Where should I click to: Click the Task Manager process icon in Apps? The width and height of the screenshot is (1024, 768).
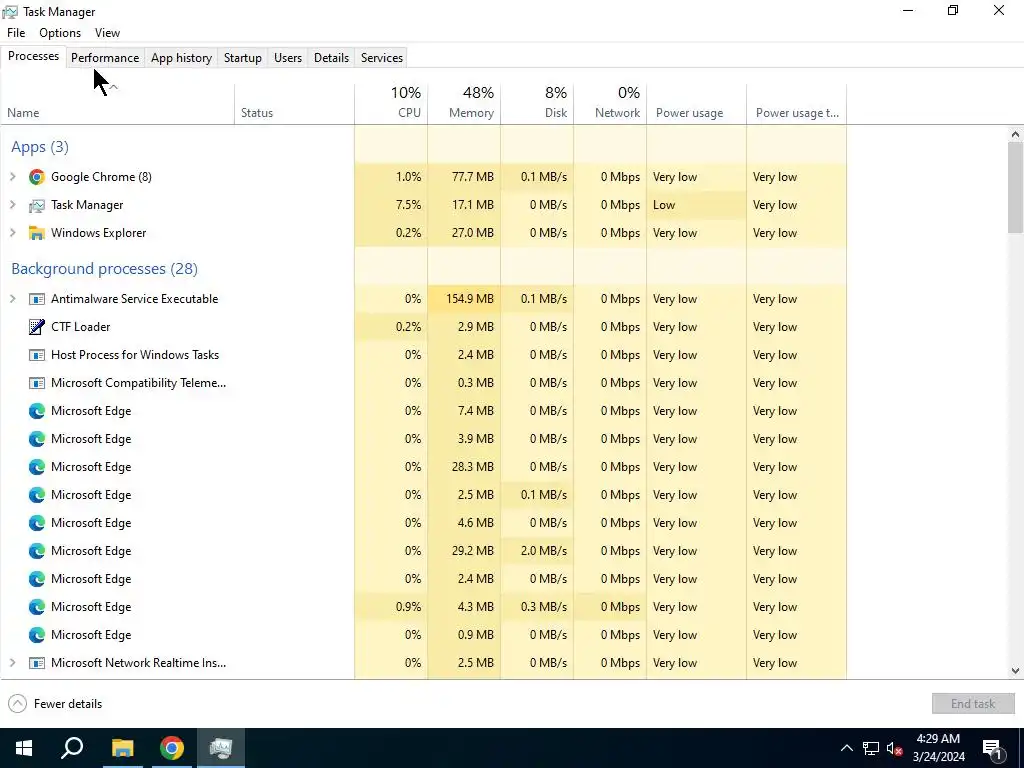click(37, 205)
